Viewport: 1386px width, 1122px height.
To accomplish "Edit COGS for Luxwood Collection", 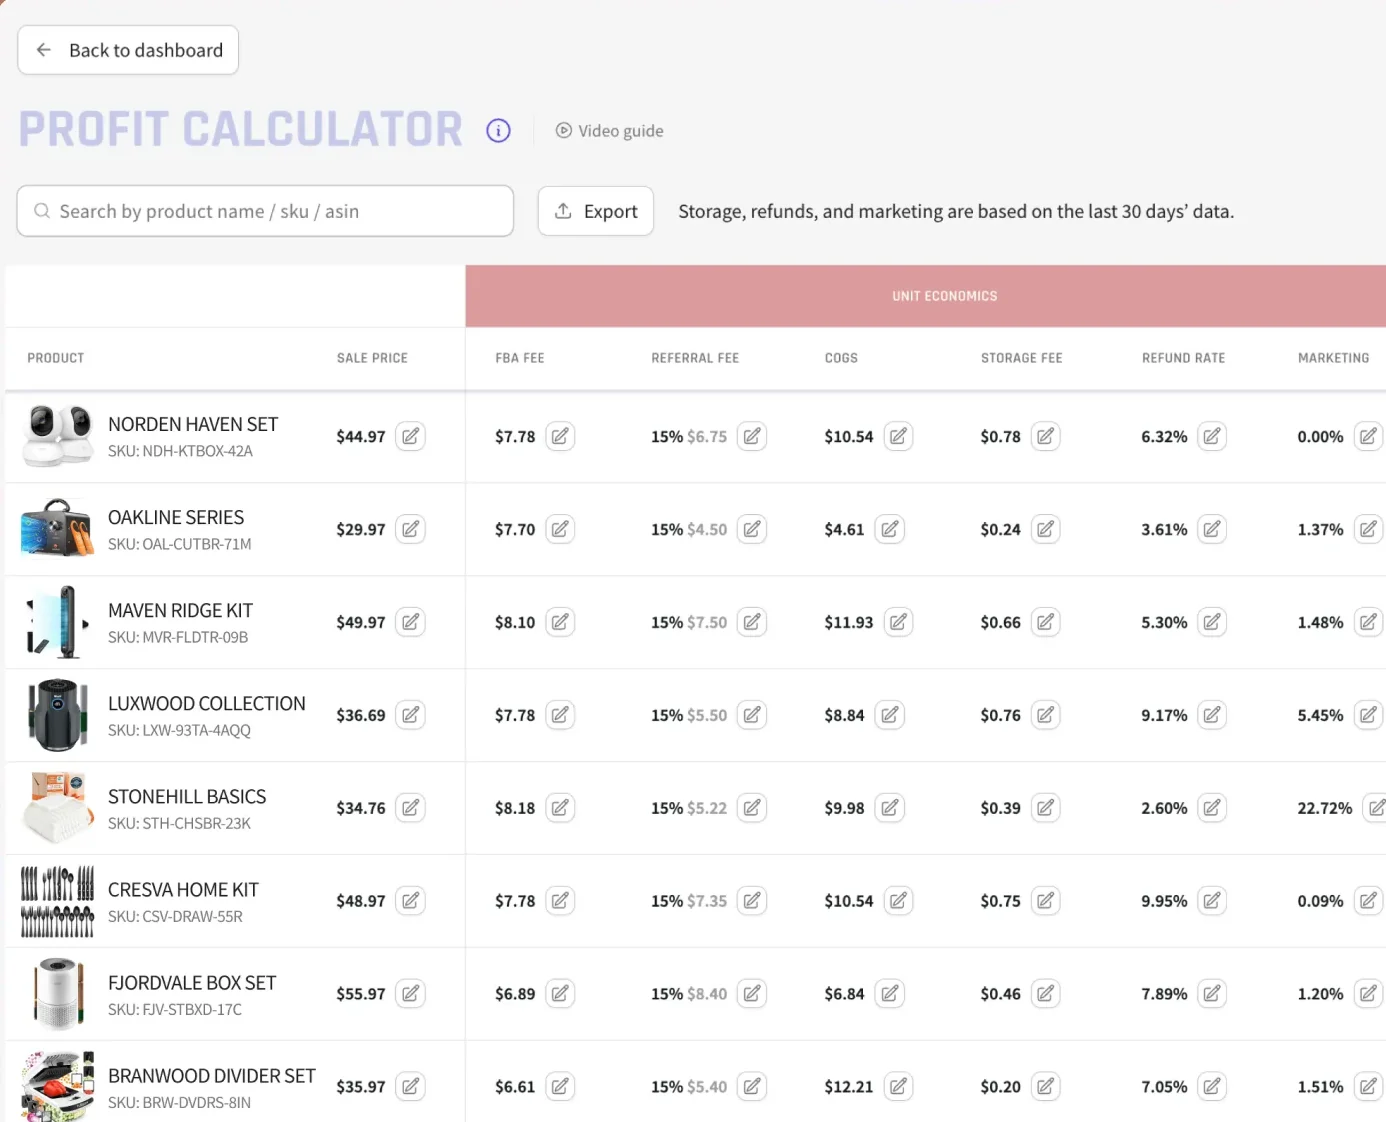I will click(x=889, y=715).
